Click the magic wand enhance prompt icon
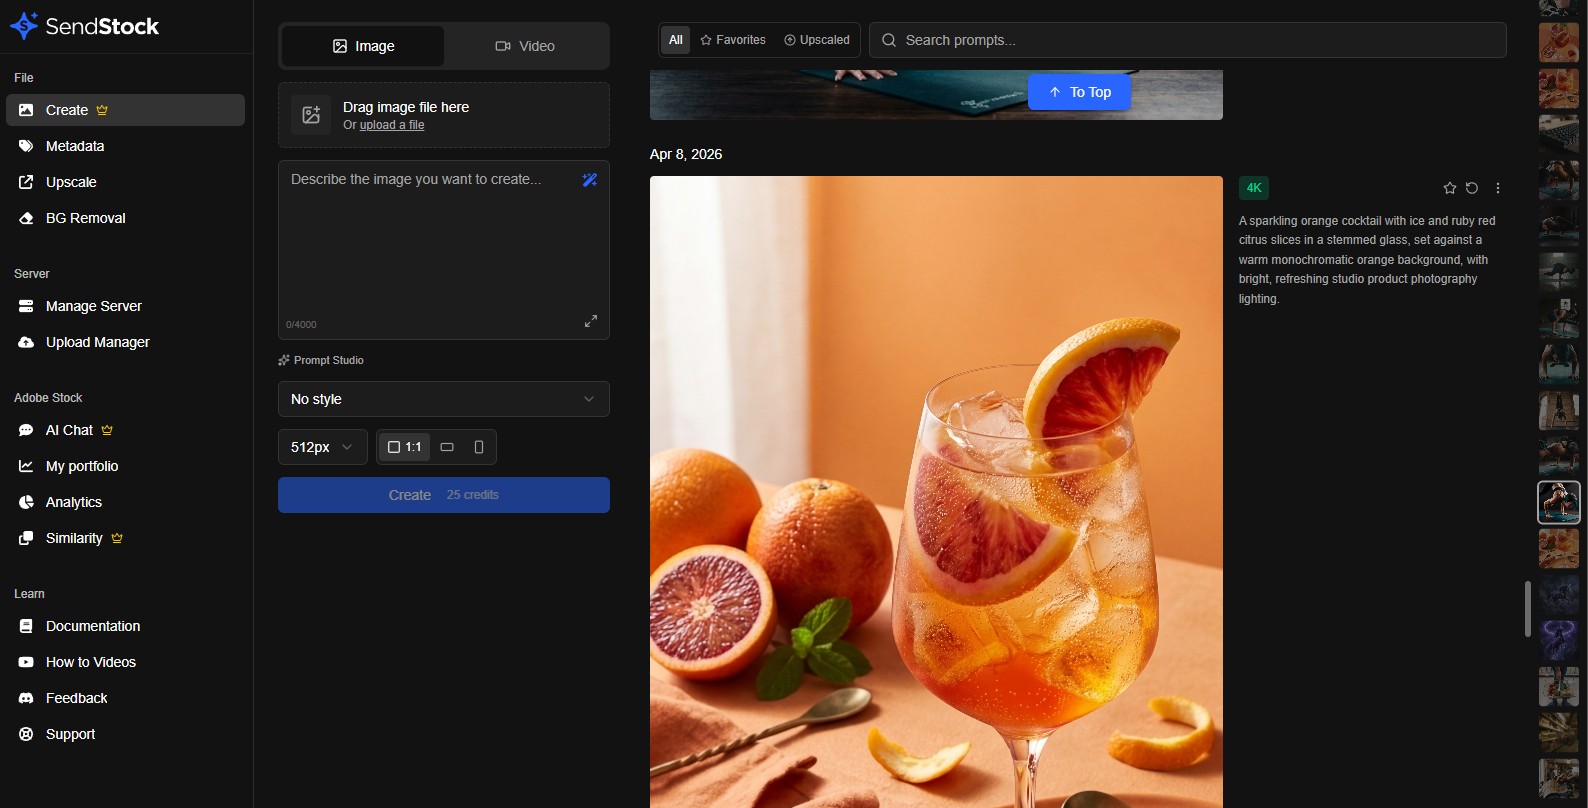Image resolution: width=1588 pixels, height=808 pixels. pos(590,180)
